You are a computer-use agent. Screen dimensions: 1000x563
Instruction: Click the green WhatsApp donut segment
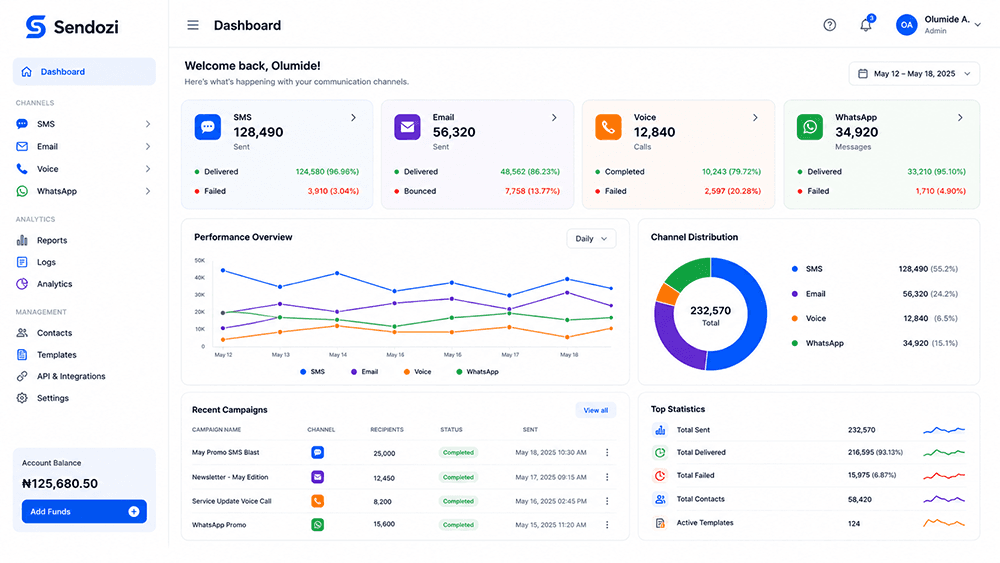coord(691,272)
